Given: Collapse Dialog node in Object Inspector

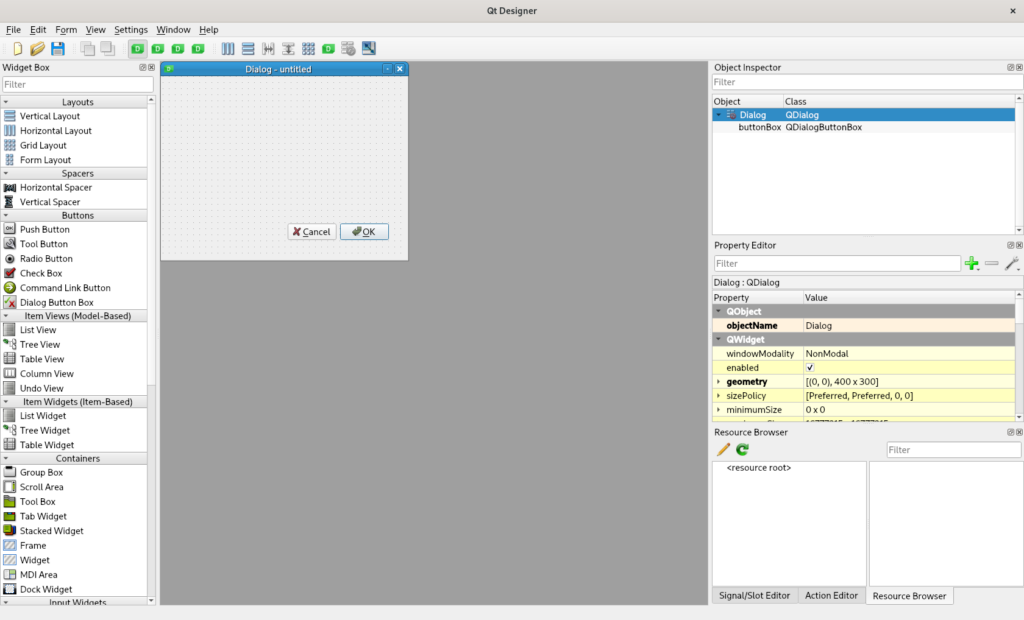Looking at the screenshot, I should pos(718,115).
